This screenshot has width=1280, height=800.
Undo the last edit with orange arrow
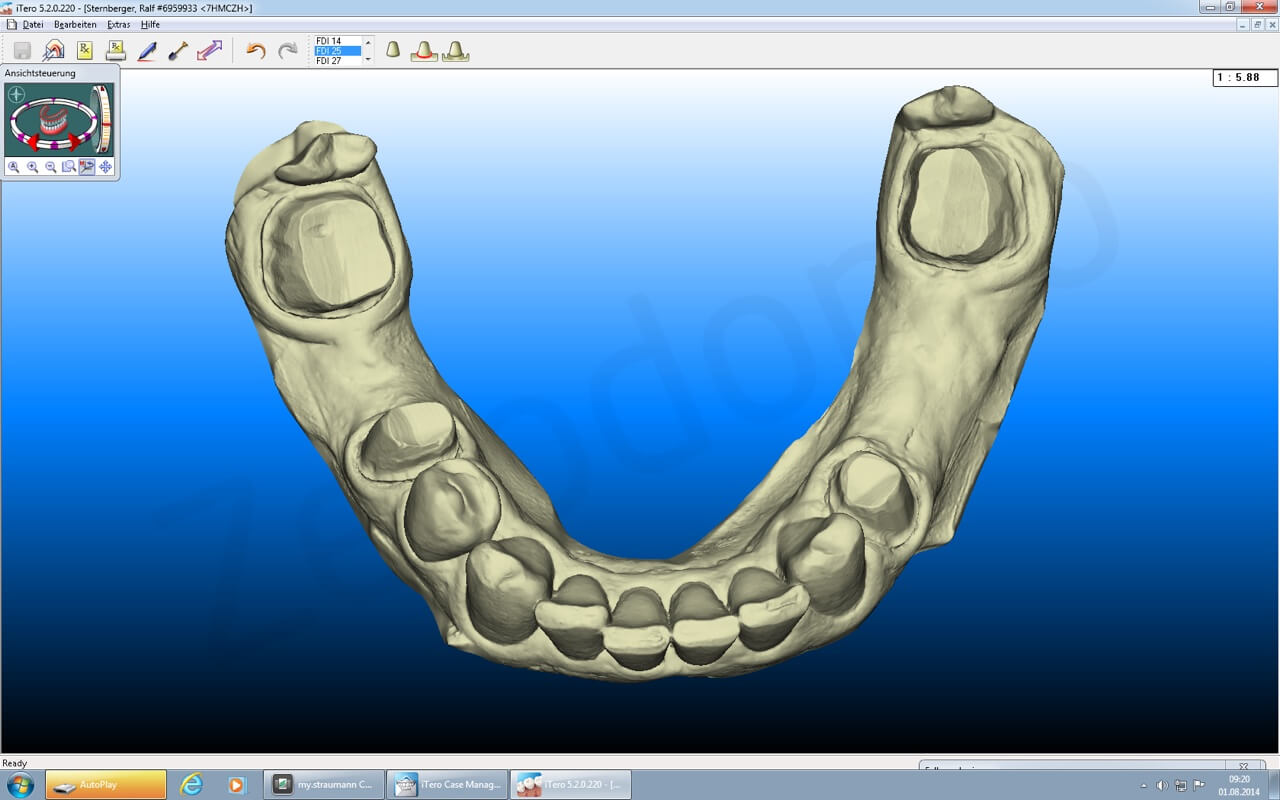(256, 50)
